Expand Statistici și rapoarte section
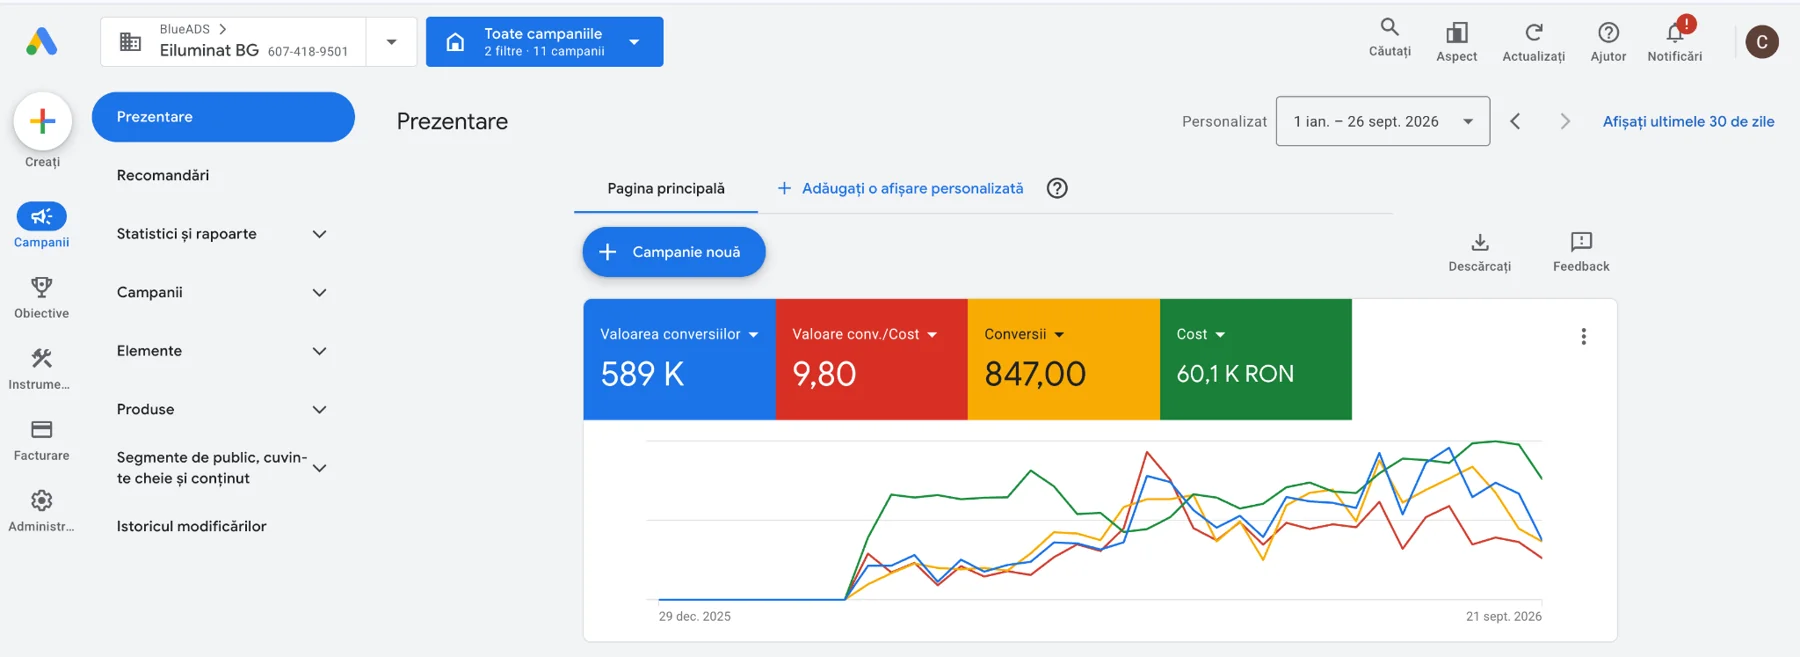 320,234
